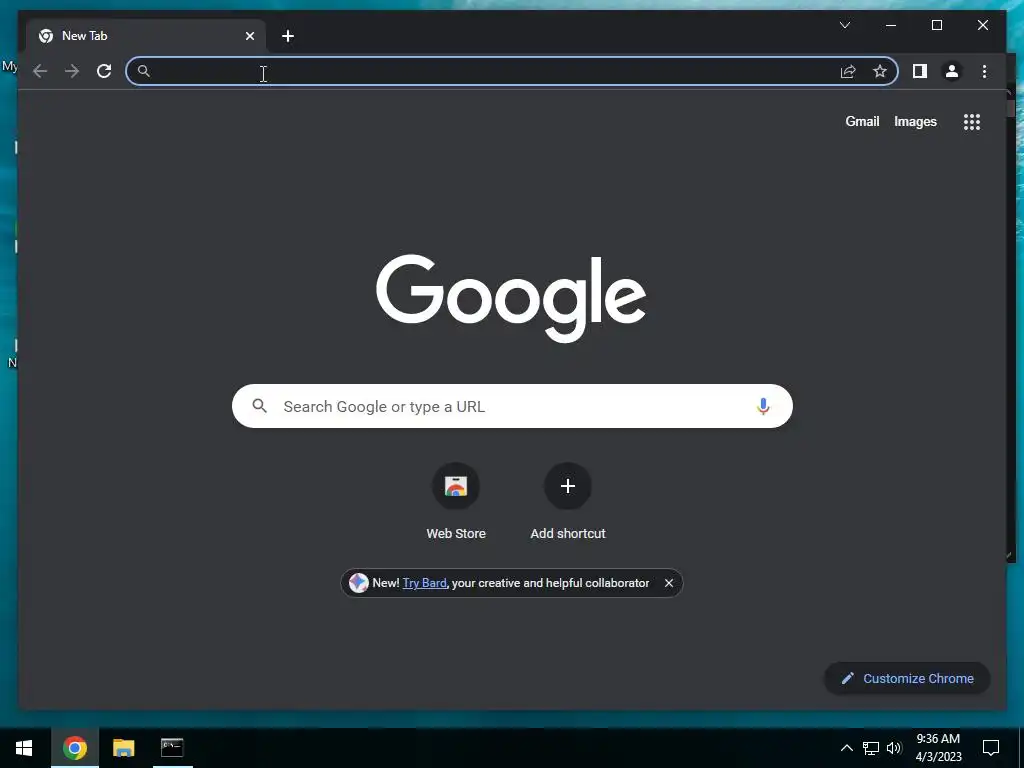Open a new tab with the plus button
Image resolution: width=1024 pixels, height=768 pixels.
coord(287,36)
